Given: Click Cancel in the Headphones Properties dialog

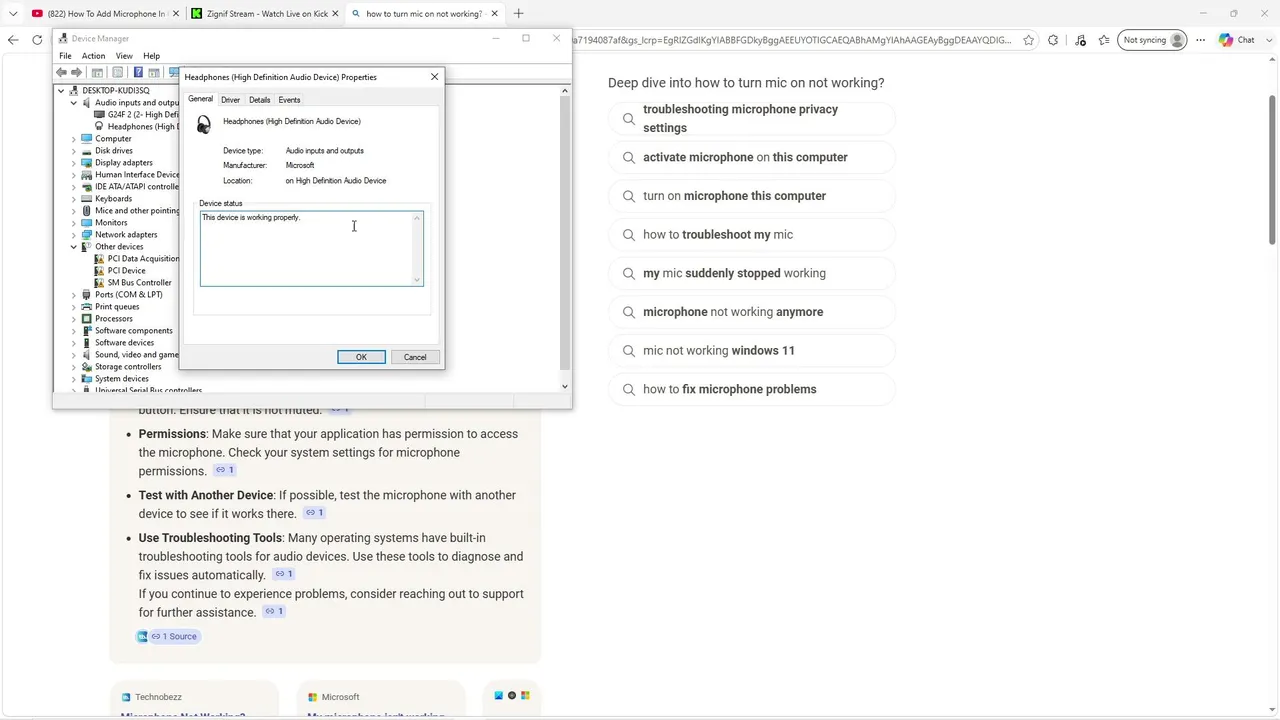Looking at the screenshot, I should (415, 357).
